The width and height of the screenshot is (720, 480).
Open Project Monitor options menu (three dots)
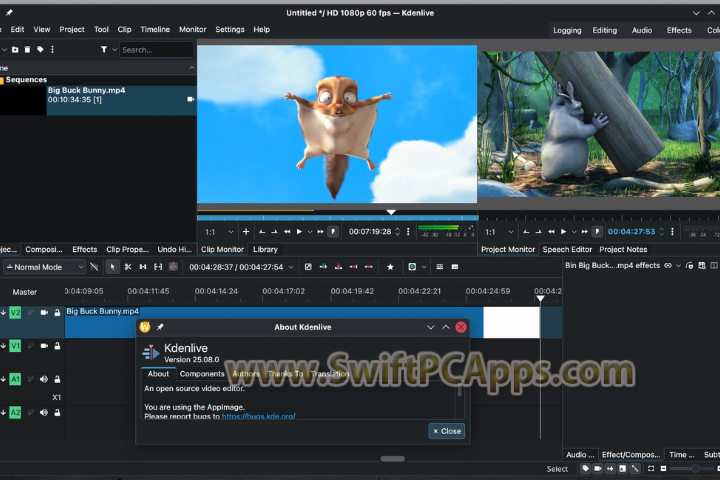[x=672, y=232]
